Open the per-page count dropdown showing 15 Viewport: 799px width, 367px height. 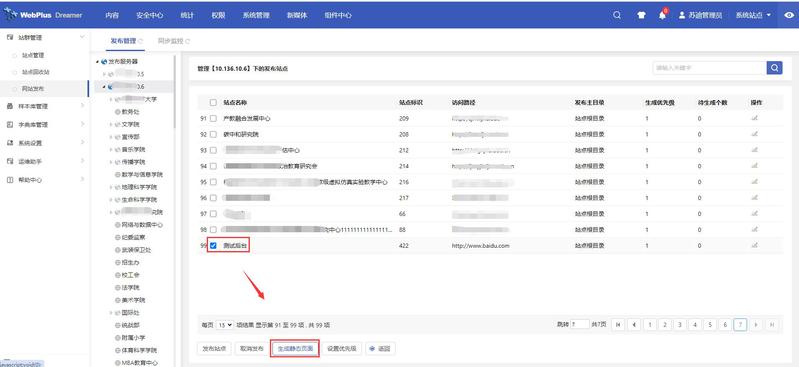[x=225, y=325]
